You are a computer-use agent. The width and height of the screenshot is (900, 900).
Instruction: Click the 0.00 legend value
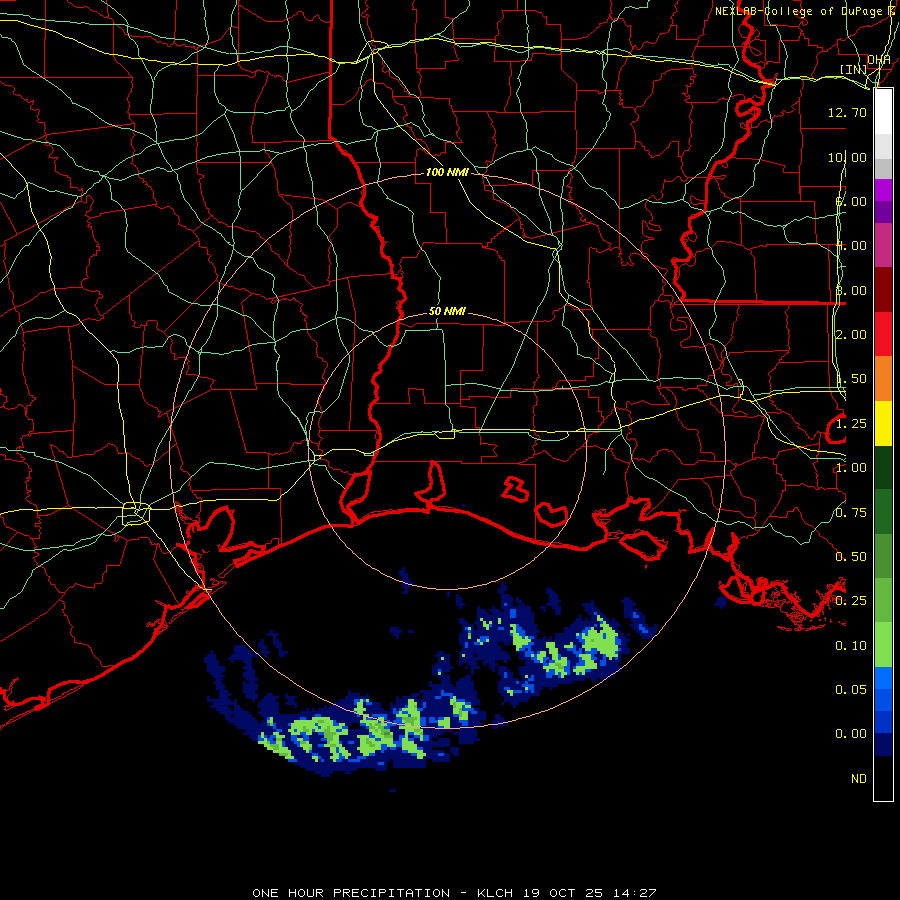point(851,734)
